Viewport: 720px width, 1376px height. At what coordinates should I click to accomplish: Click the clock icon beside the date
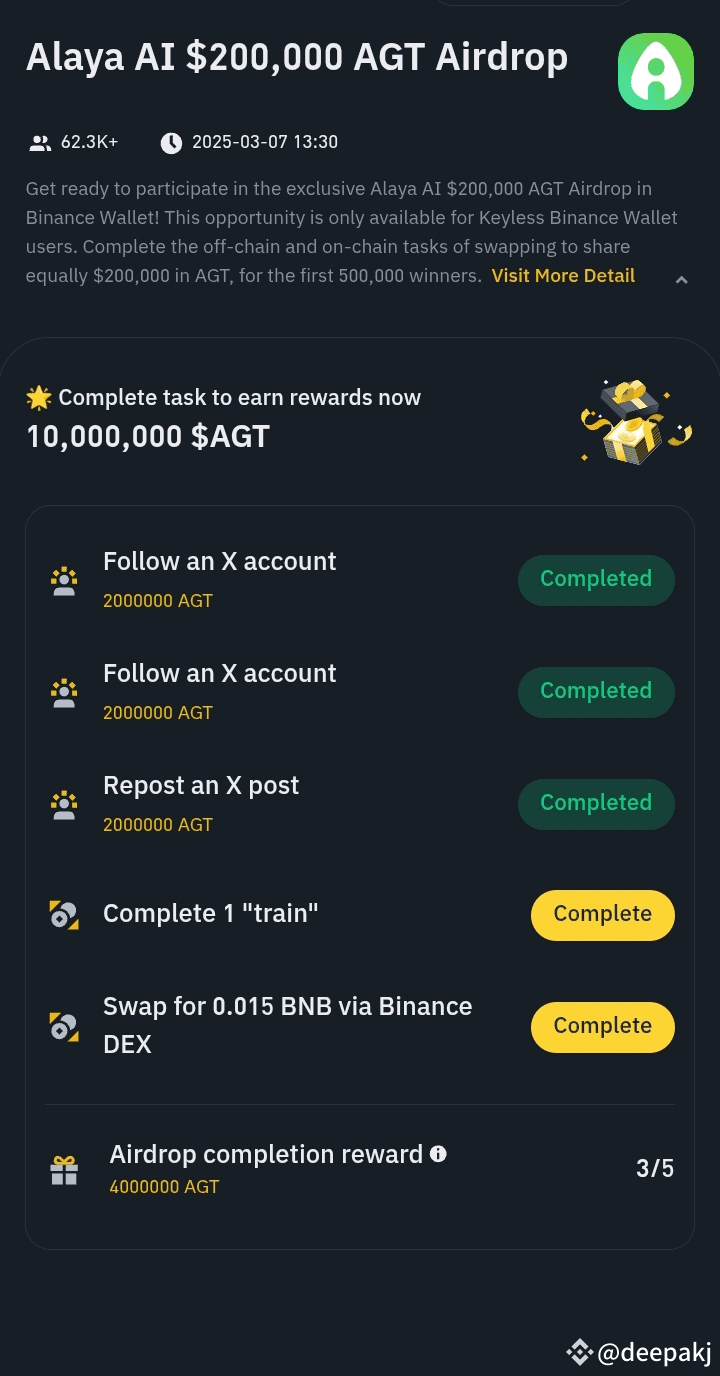point(172,143)
